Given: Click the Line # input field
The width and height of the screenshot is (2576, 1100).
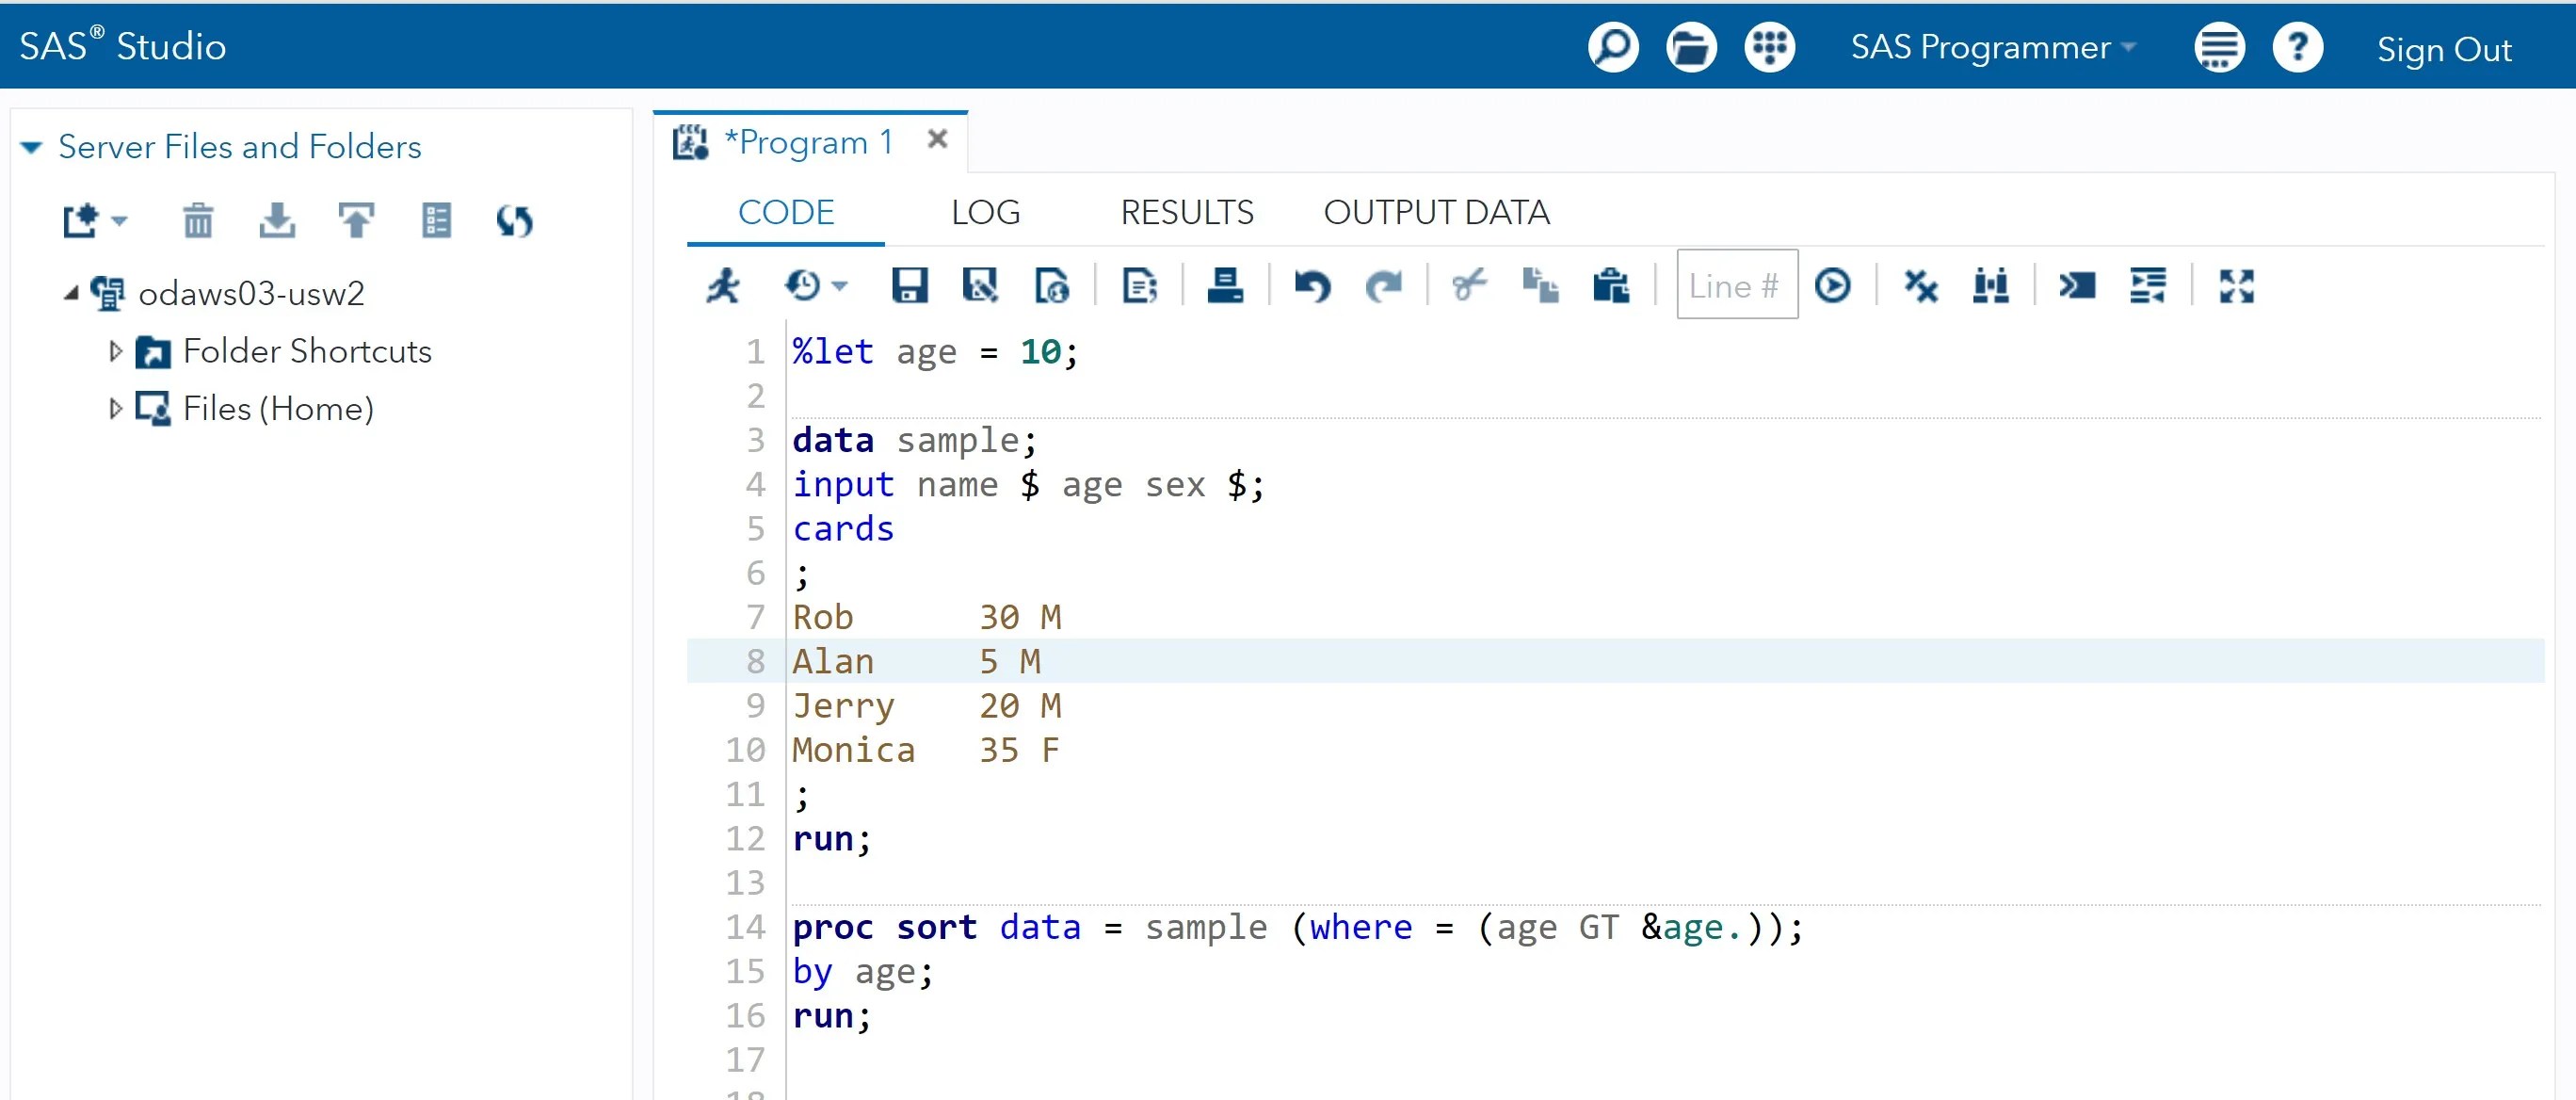Looking at the screenshot, I should (1736, 286).
